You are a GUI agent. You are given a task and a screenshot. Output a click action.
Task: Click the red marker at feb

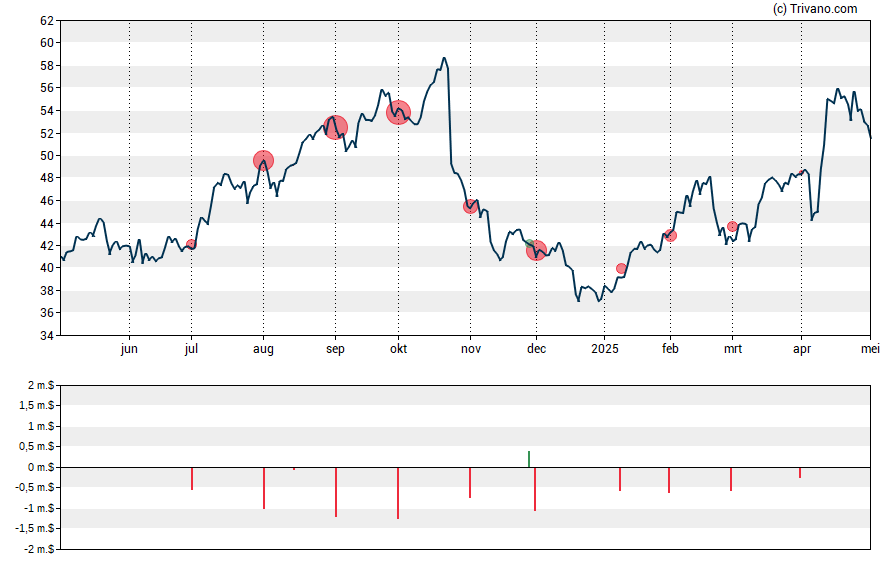pyautogui.click(x=671, y=236)
